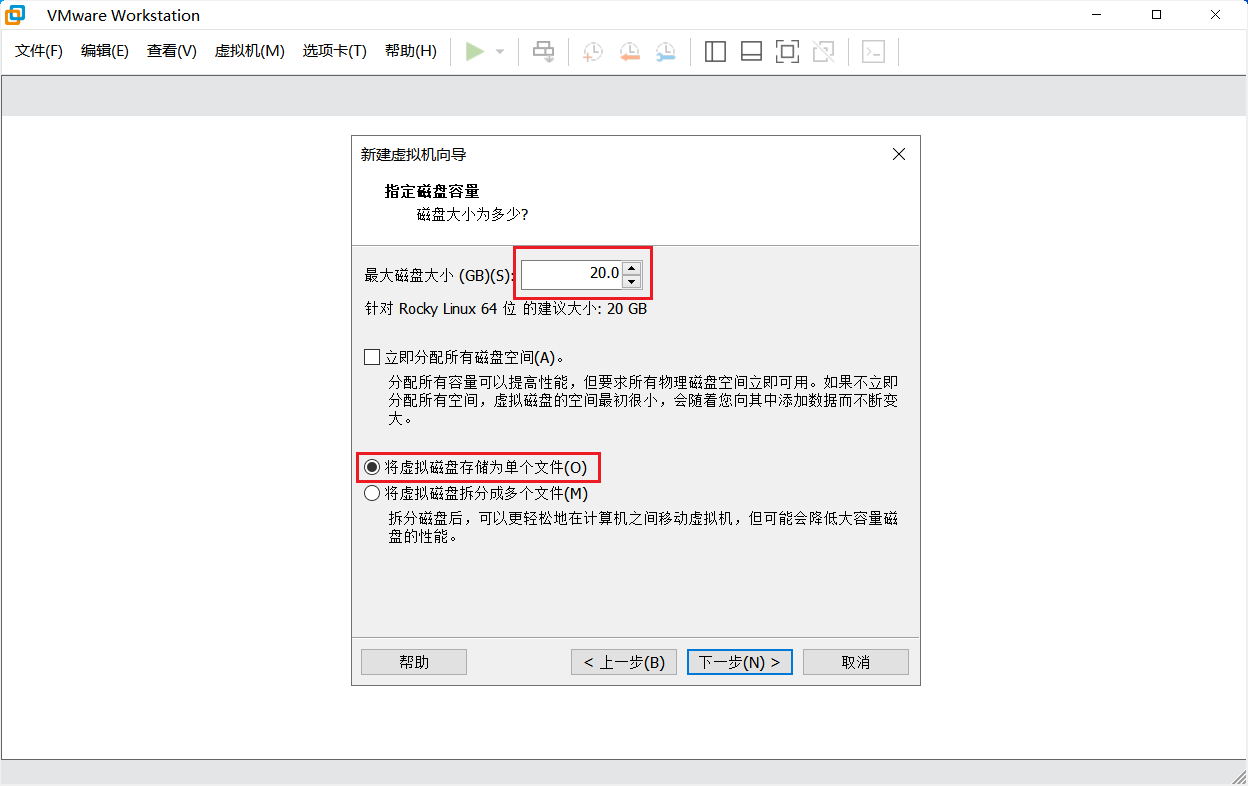
Task: Open the 文件(F) menu
Action: [39, 51]
